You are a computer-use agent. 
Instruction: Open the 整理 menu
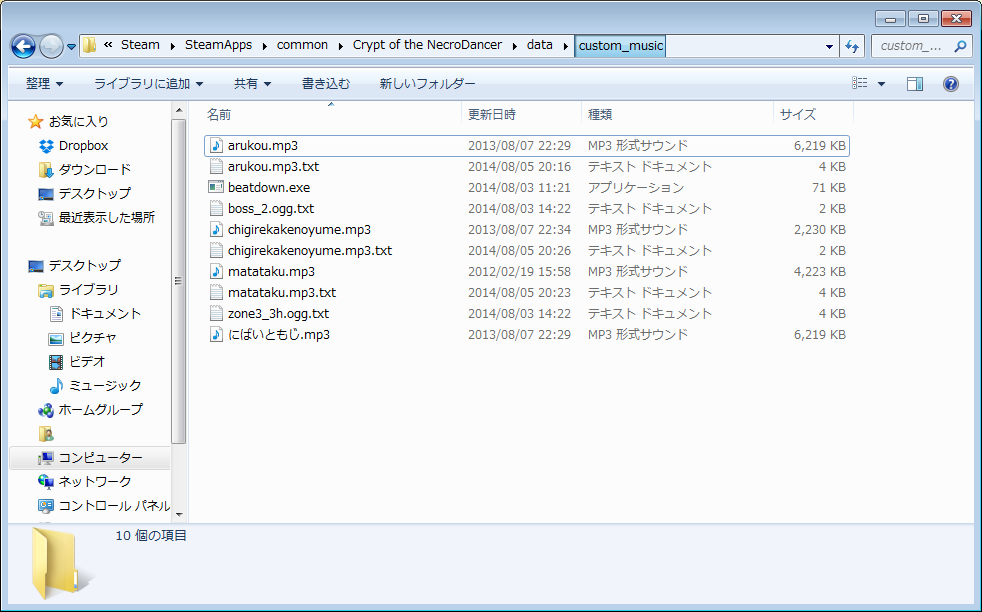(x=44, y=83)
